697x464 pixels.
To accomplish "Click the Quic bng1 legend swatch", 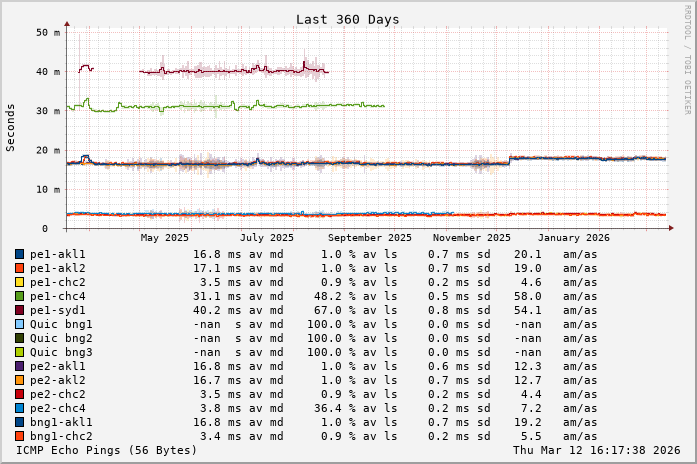I will click(19, 324).
